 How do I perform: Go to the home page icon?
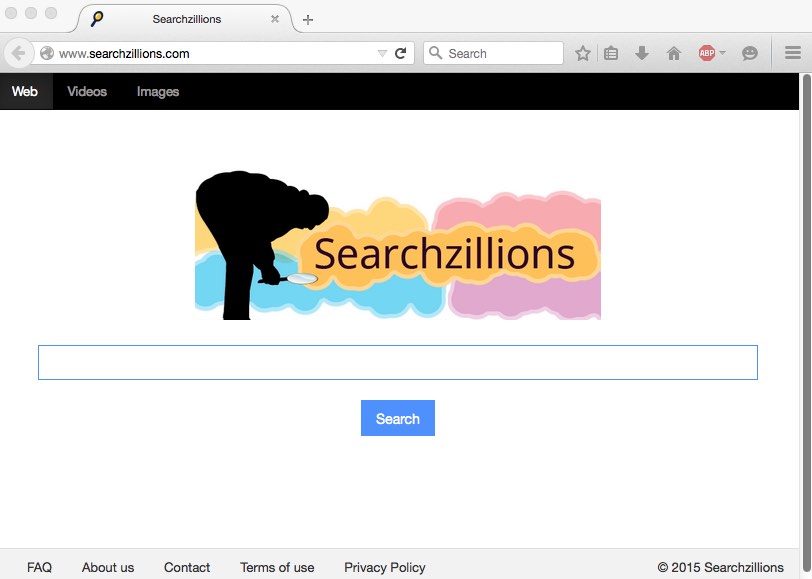click(674, 54)
